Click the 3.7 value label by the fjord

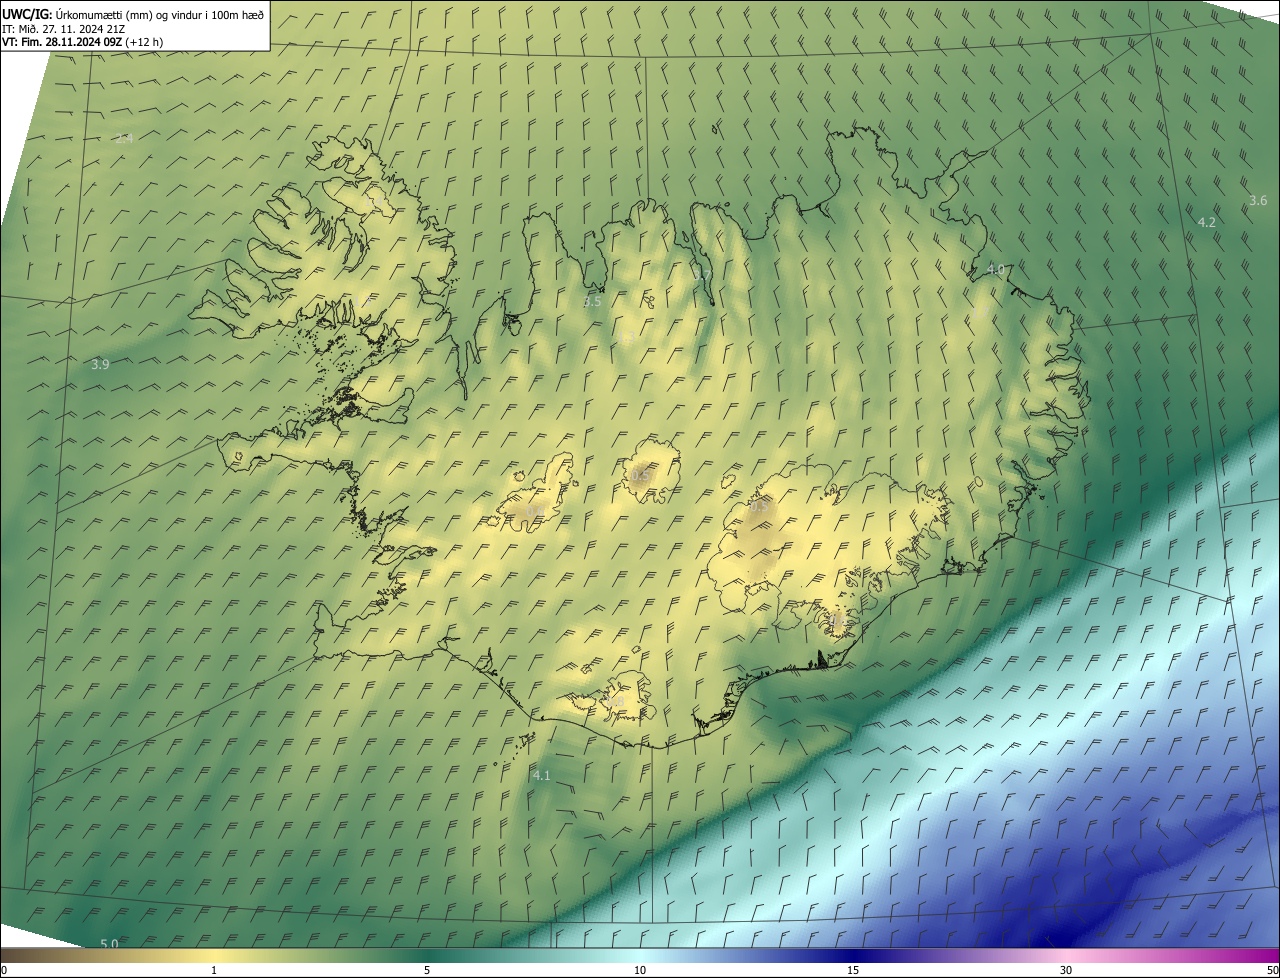[x=703, y=274]
